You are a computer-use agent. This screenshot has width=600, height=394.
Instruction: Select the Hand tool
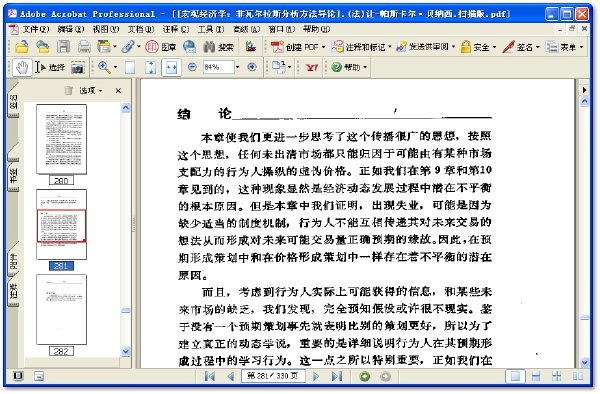pyautogui.click(x=22, y=68)
